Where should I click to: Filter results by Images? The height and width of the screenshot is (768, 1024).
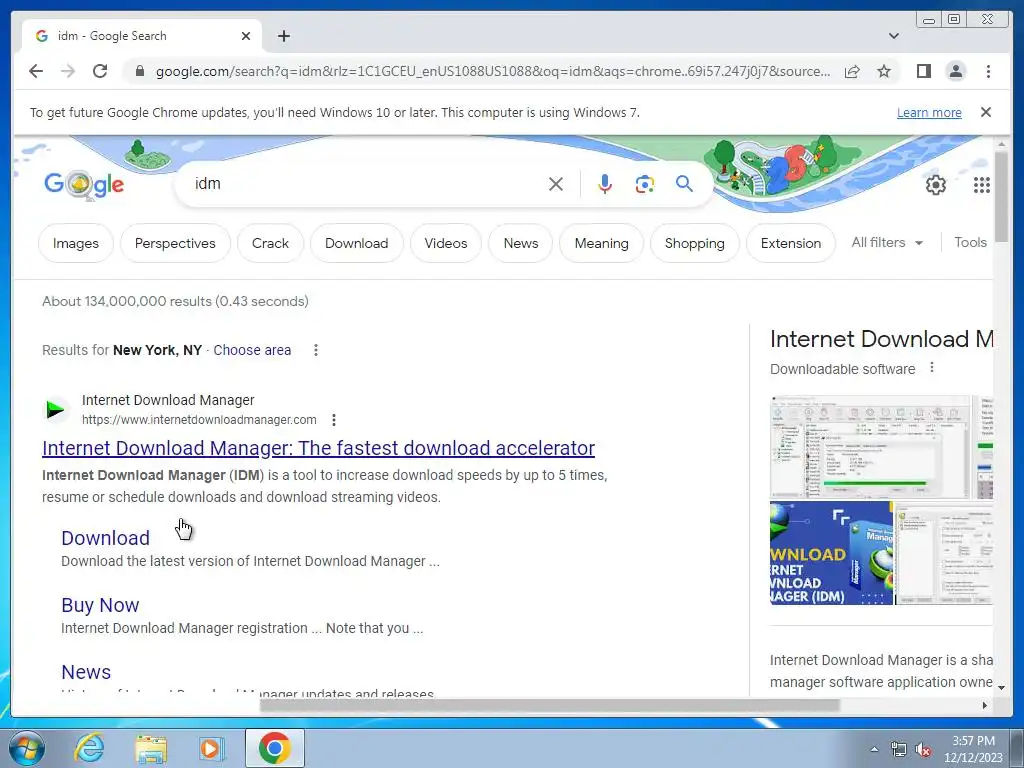[x=76, y=243]
